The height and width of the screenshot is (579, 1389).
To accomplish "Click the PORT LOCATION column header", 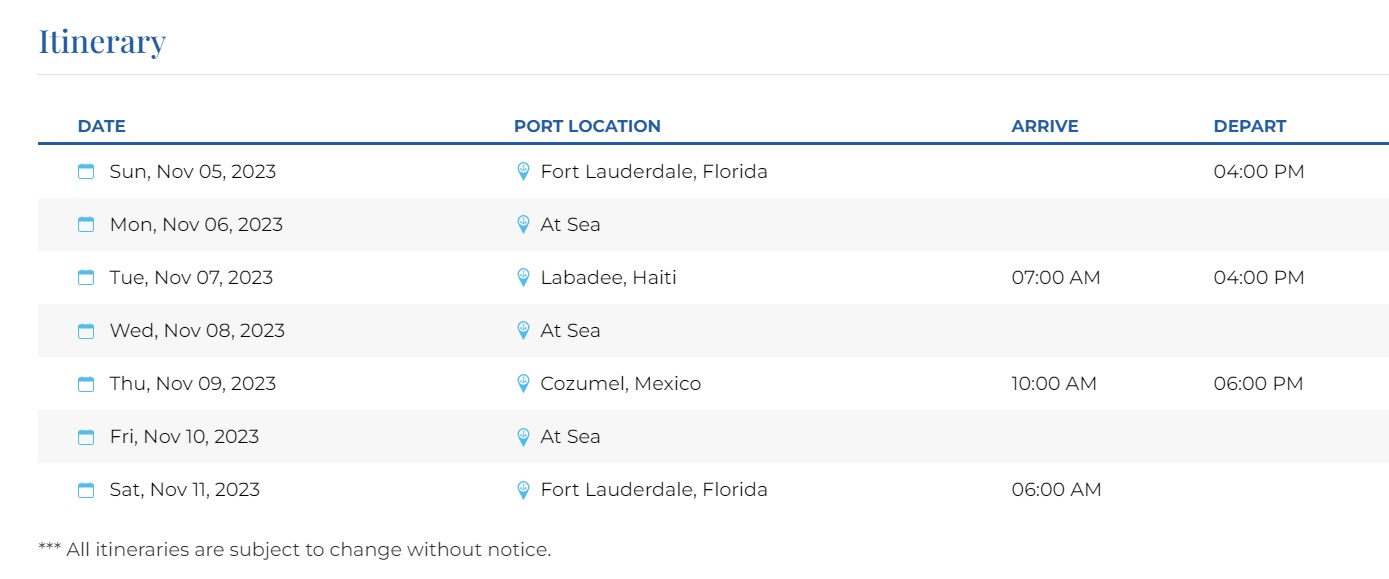I will point(587,126).
